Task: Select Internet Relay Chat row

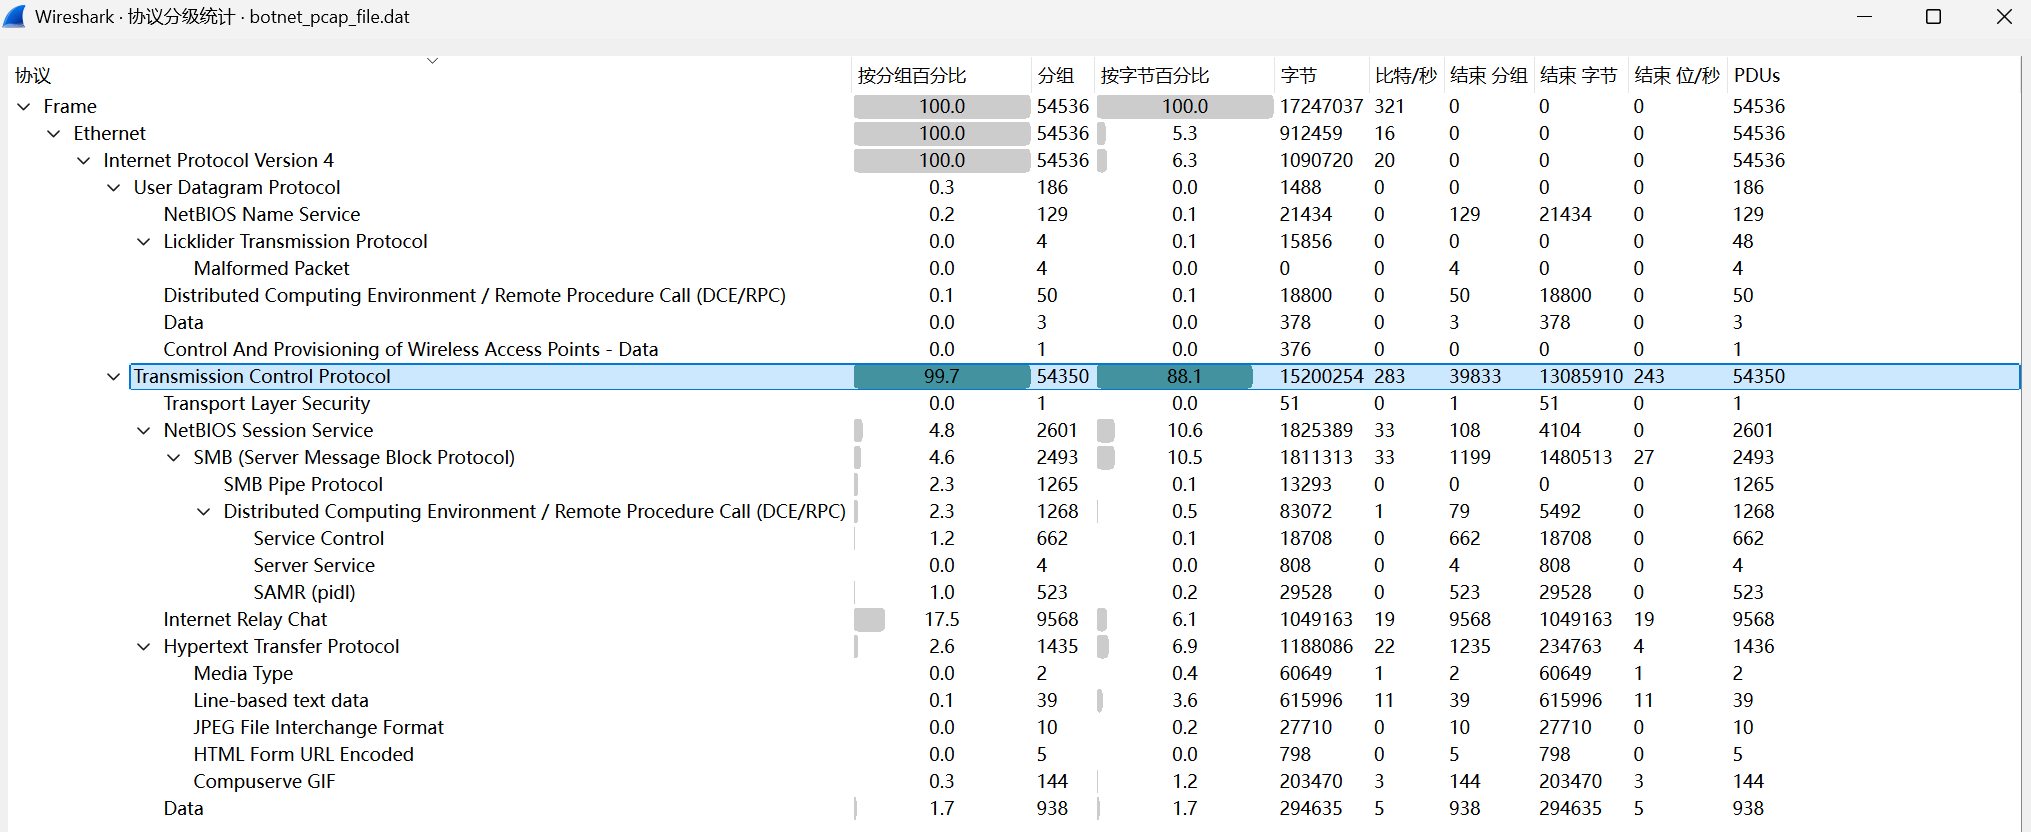Action: pos(1015,619)
